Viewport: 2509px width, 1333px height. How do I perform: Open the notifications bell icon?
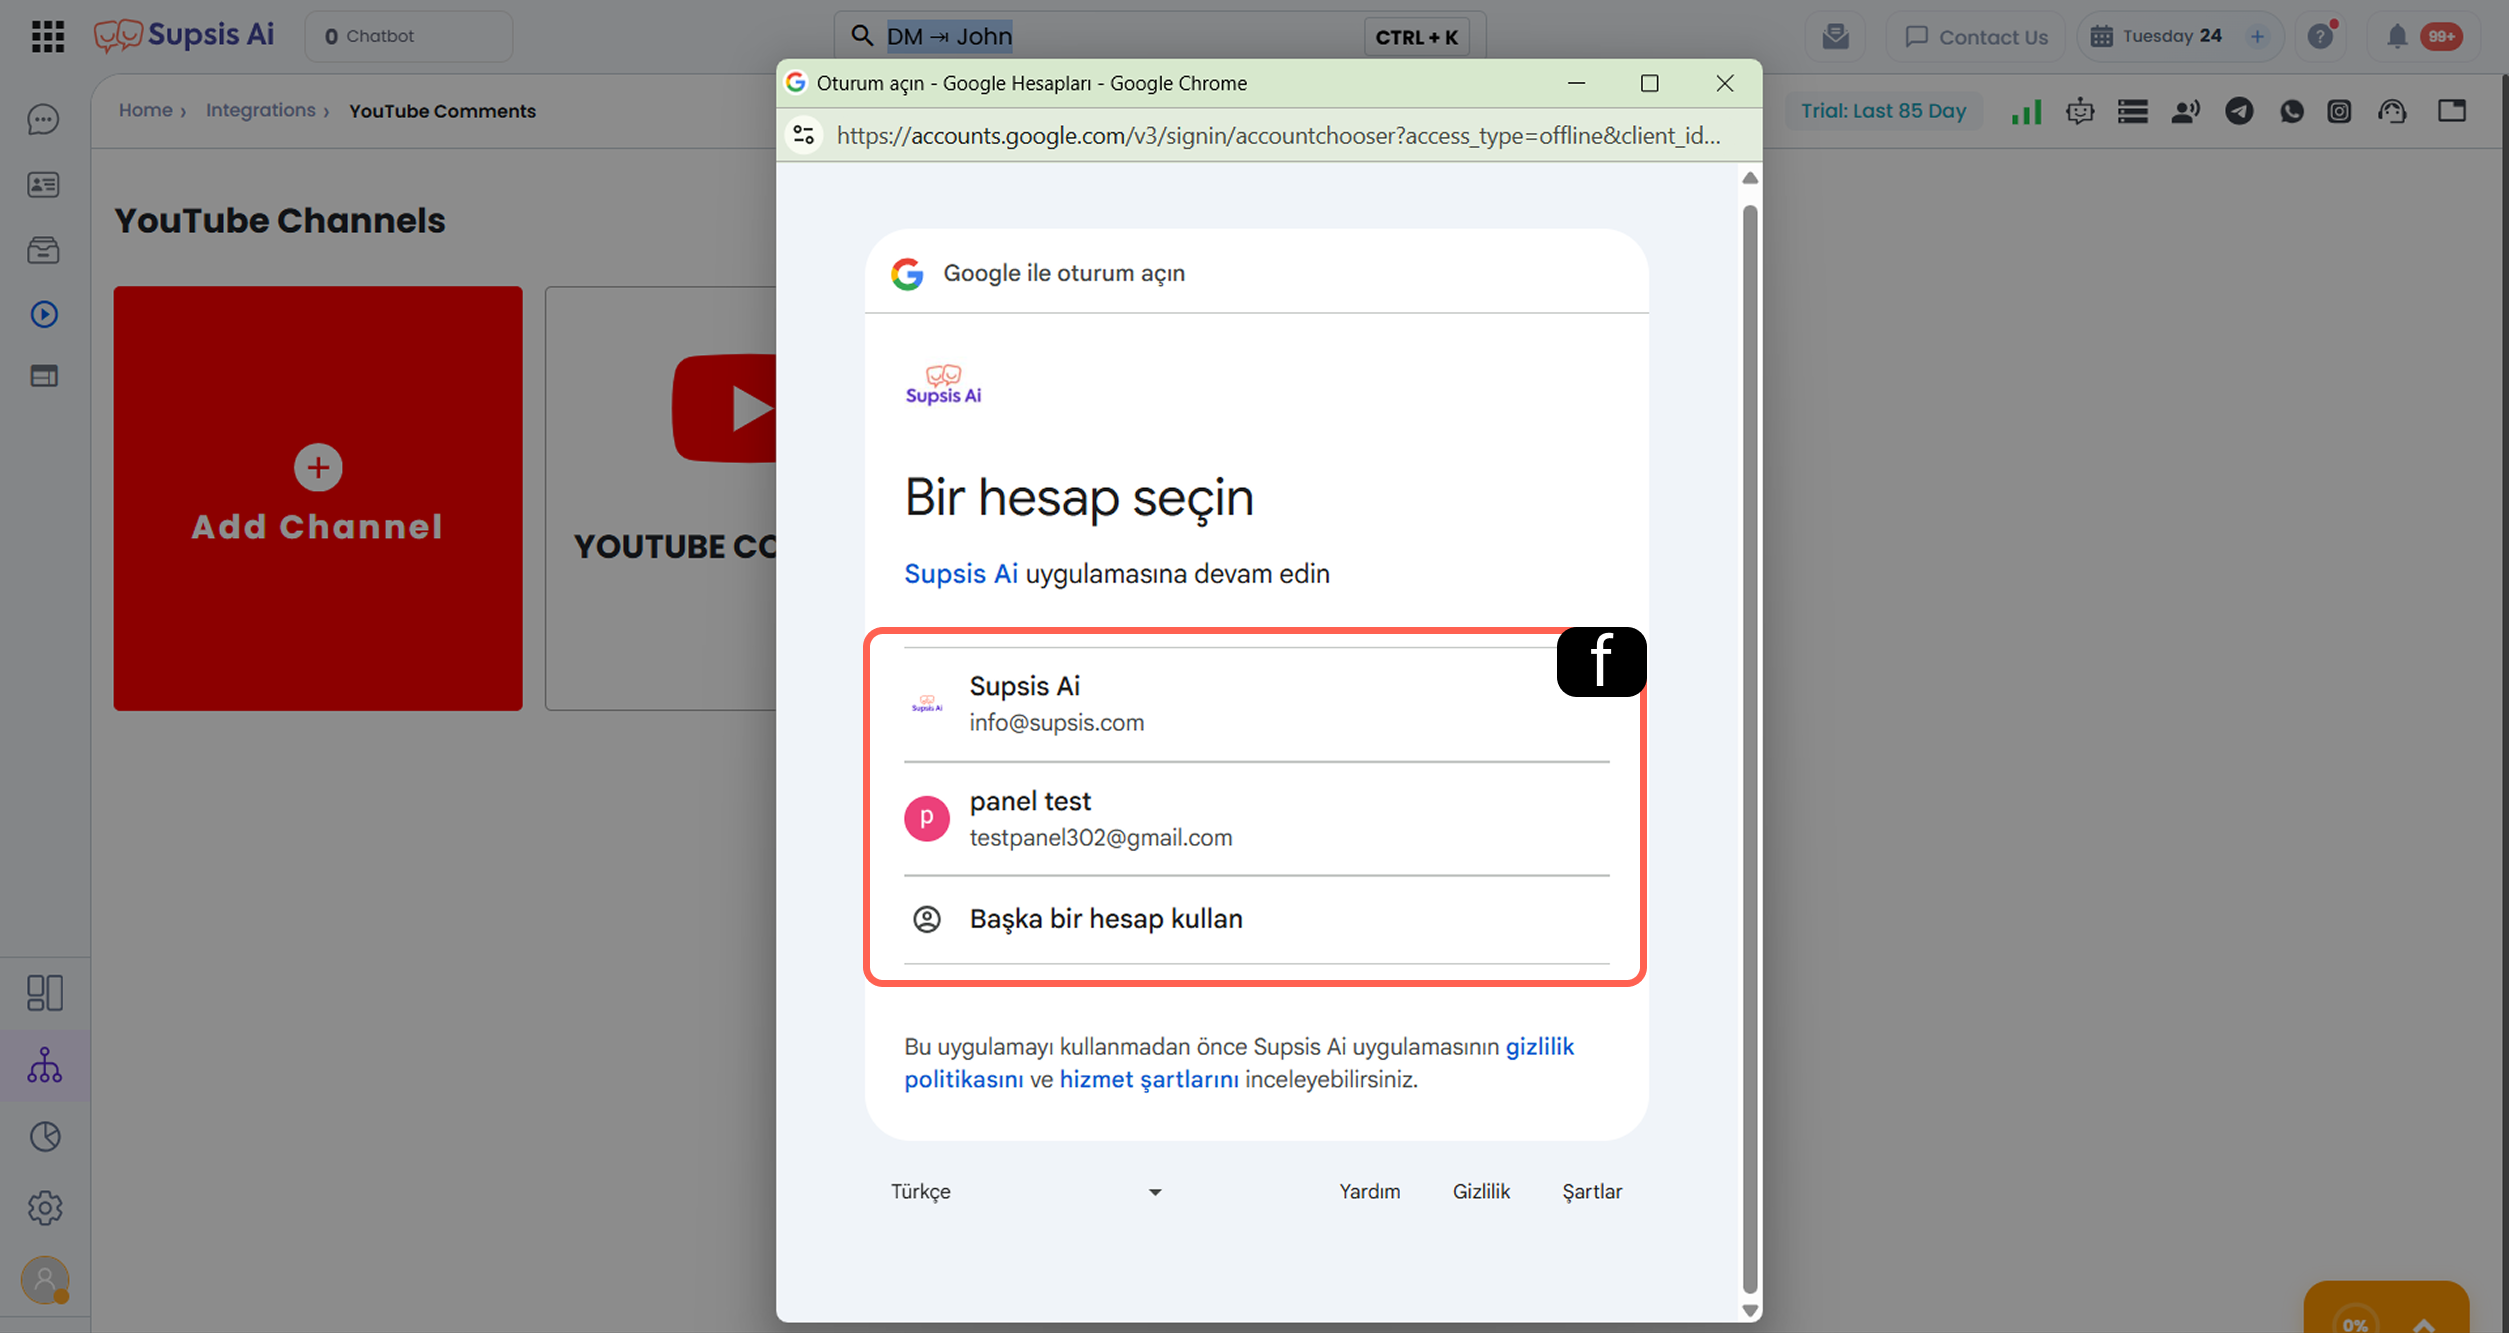(x=2397, y=37)
